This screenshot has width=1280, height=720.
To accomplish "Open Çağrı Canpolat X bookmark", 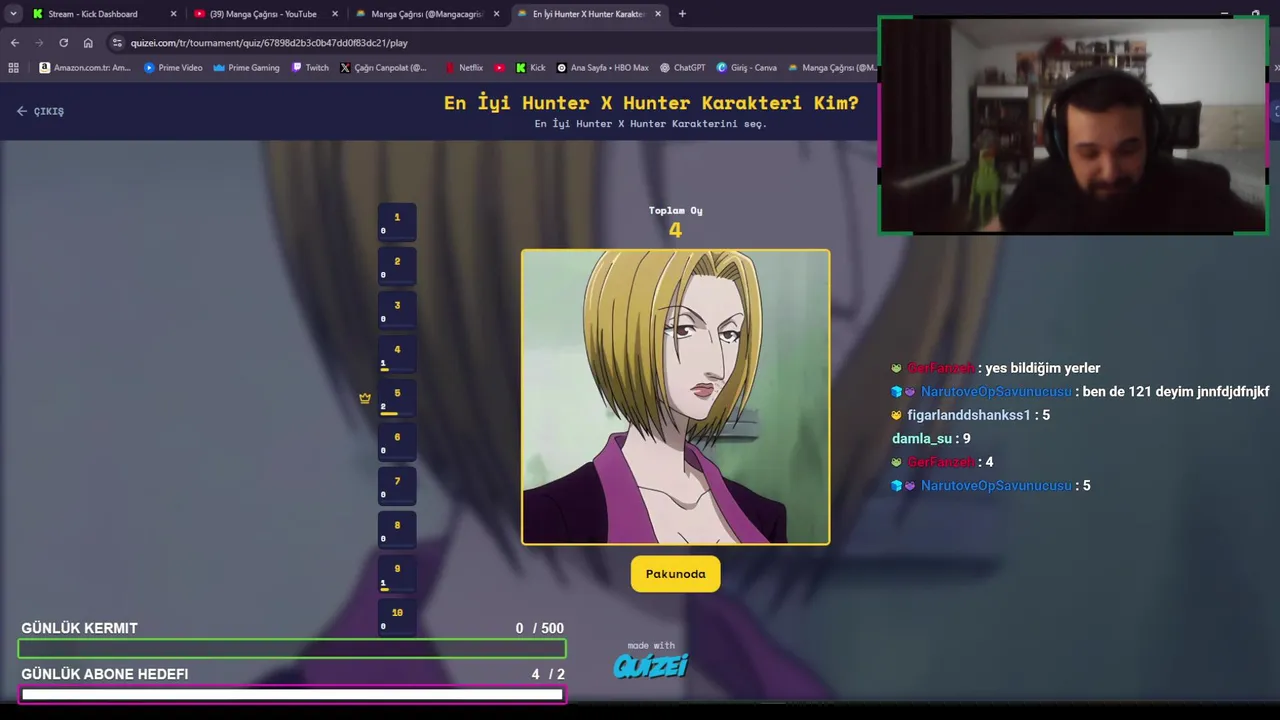I will (383, 68).
